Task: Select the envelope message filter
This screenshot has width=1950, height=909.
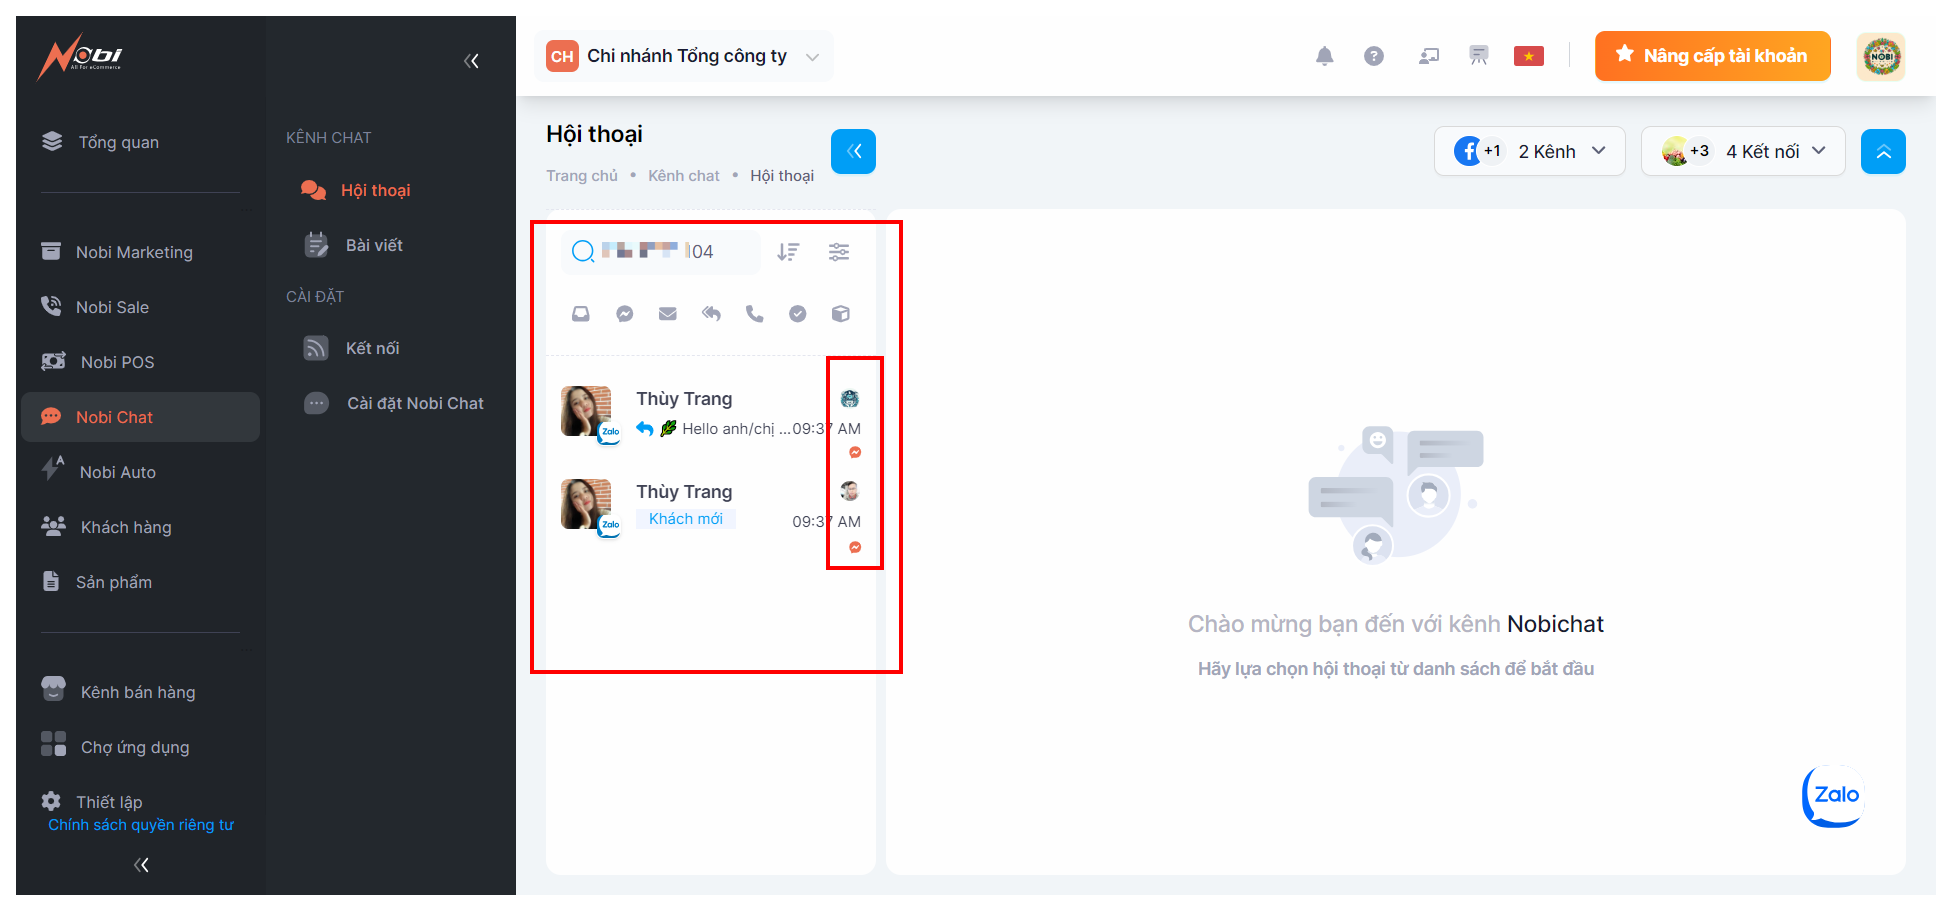Action: coord(668,314)
